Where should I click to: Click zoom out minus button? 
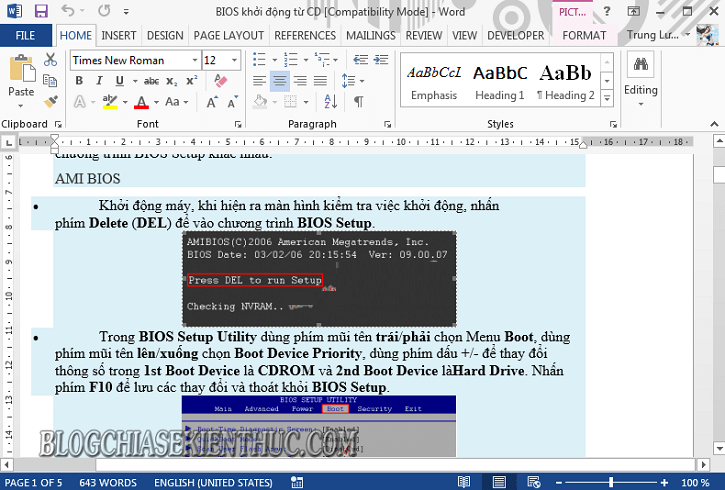coord(559,483)
